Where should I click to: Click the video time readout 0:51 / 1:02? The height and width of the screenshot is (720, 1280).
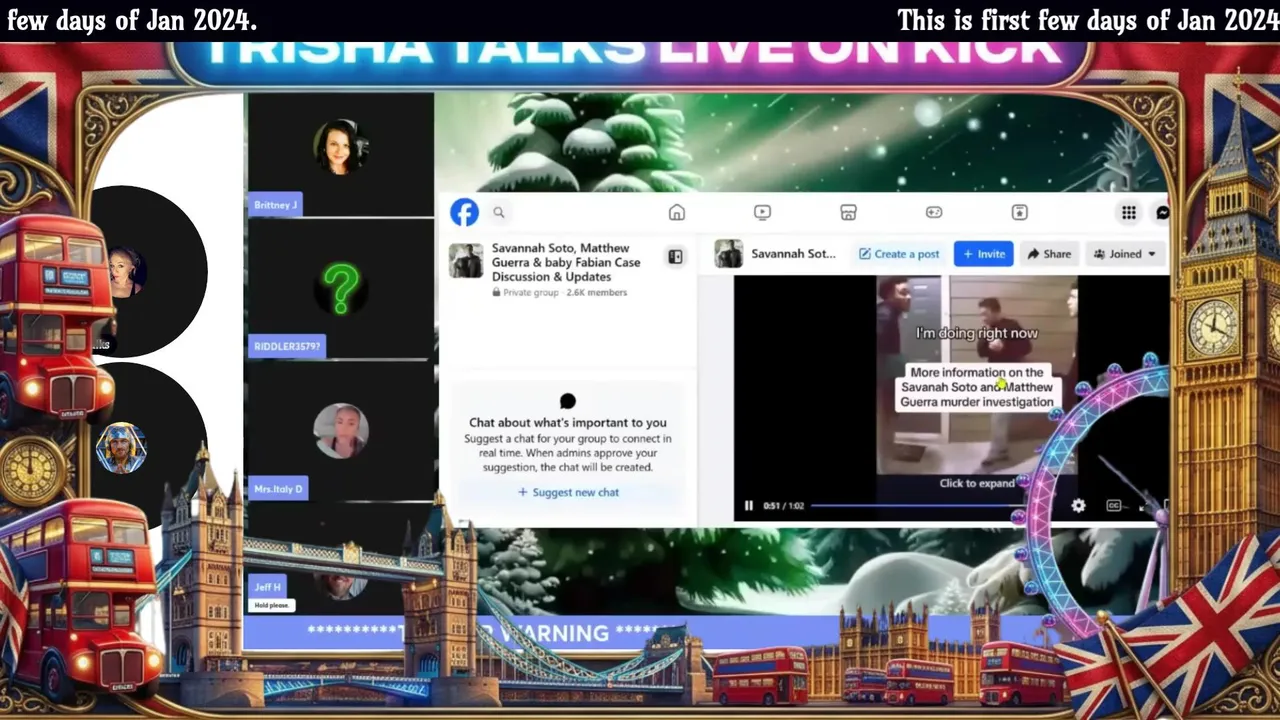click(x=783, y=506)
